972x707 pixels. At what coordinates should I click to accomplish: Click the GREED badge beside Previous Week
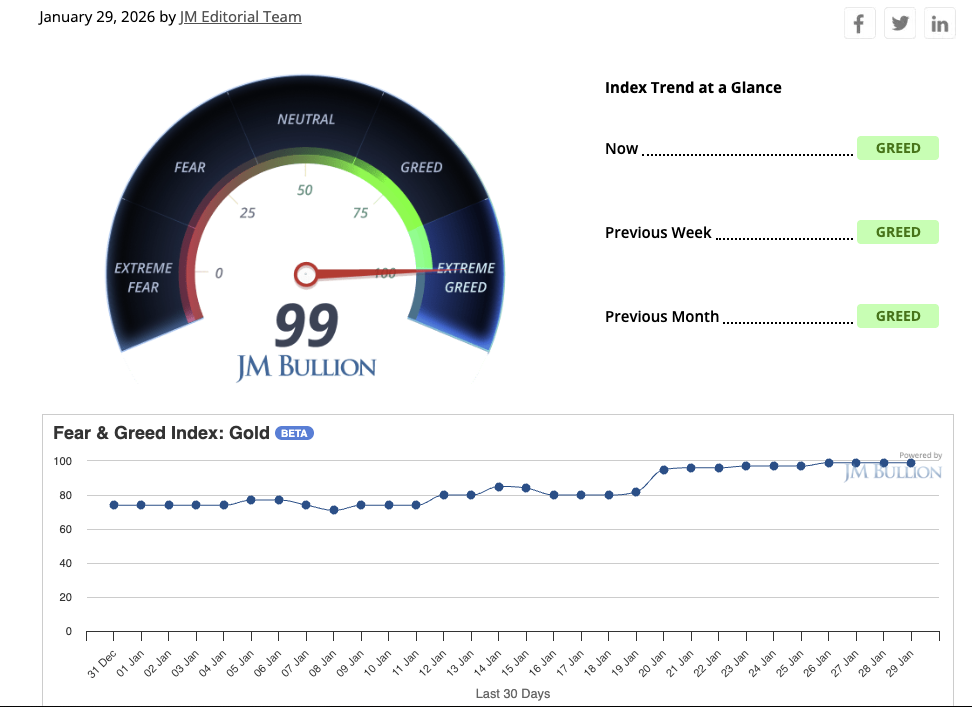897,232
